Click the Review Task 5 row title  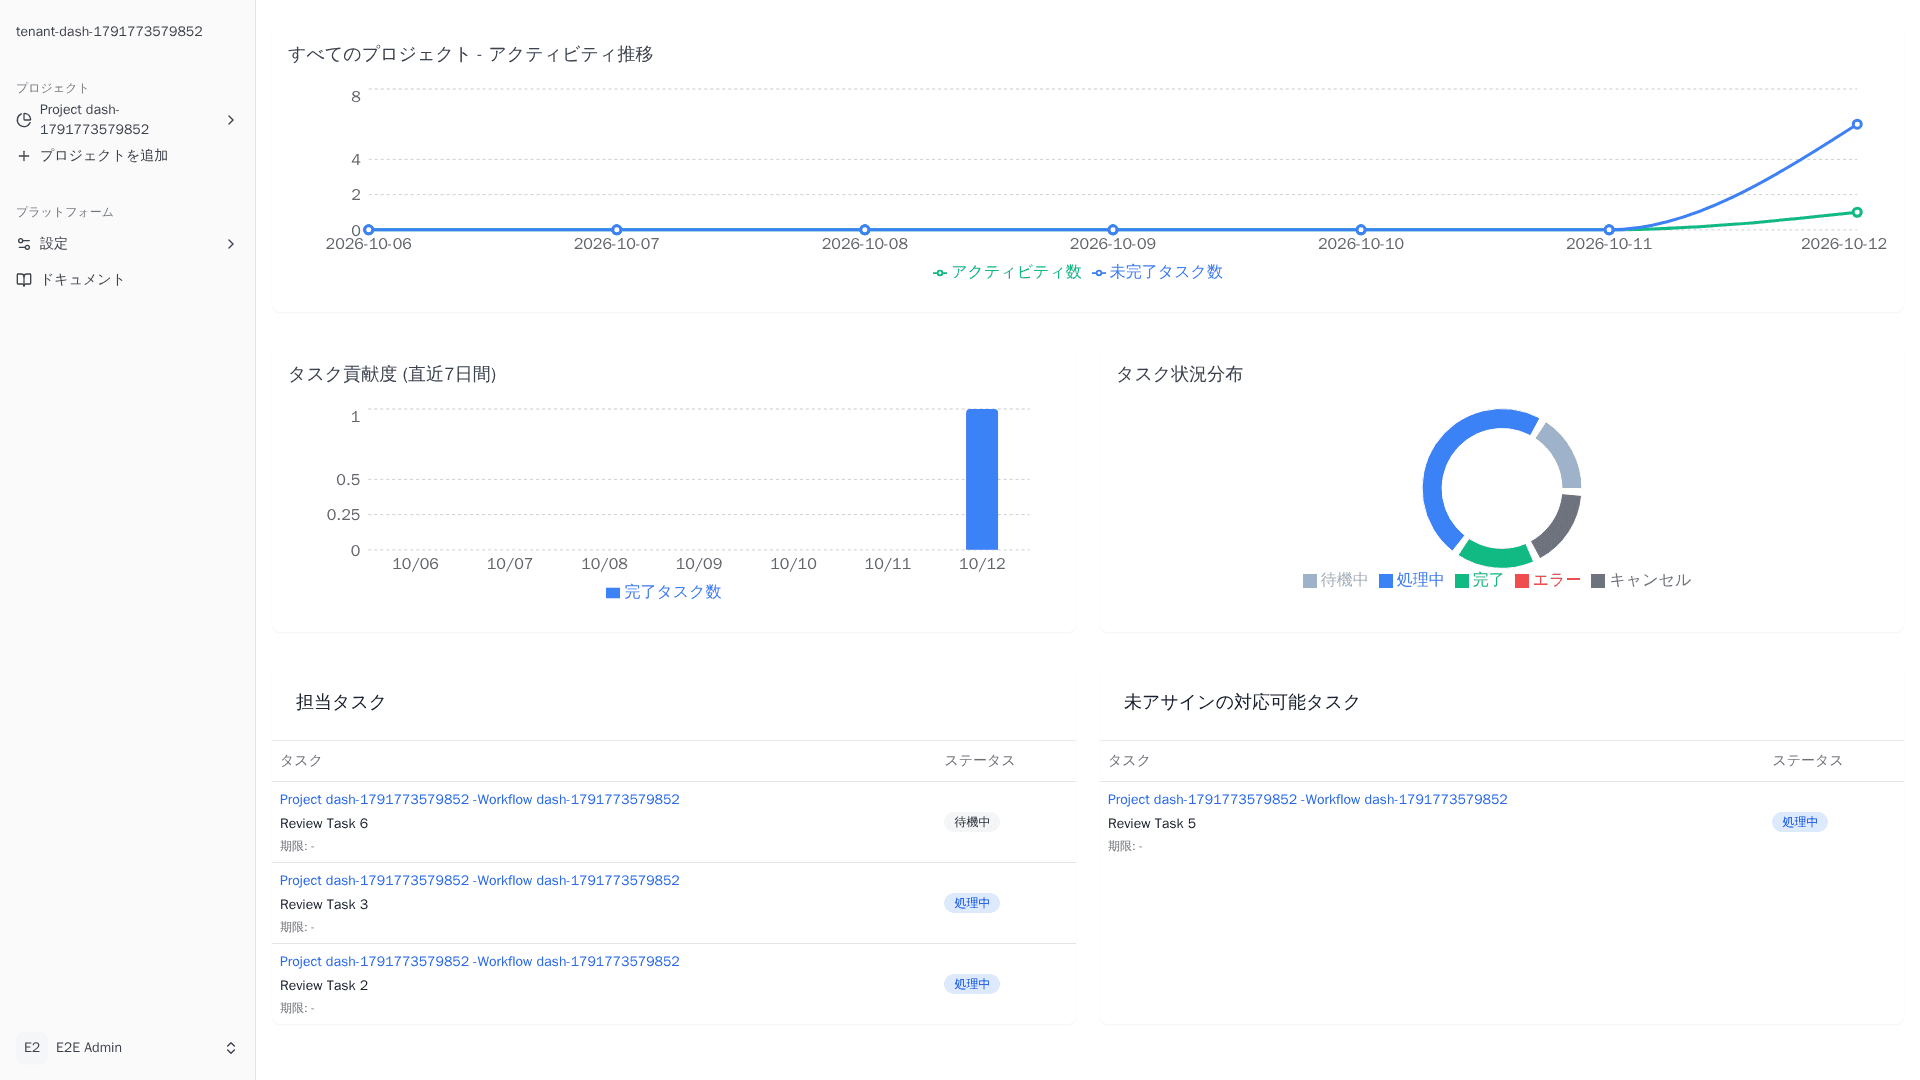tap(1152, 824)
